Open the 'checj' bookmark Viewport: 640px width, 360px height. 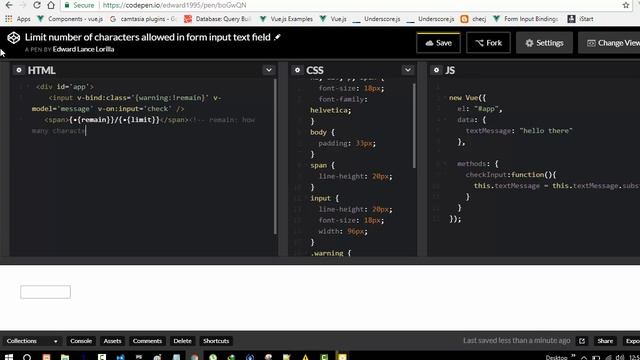click(x=473, y=19)
